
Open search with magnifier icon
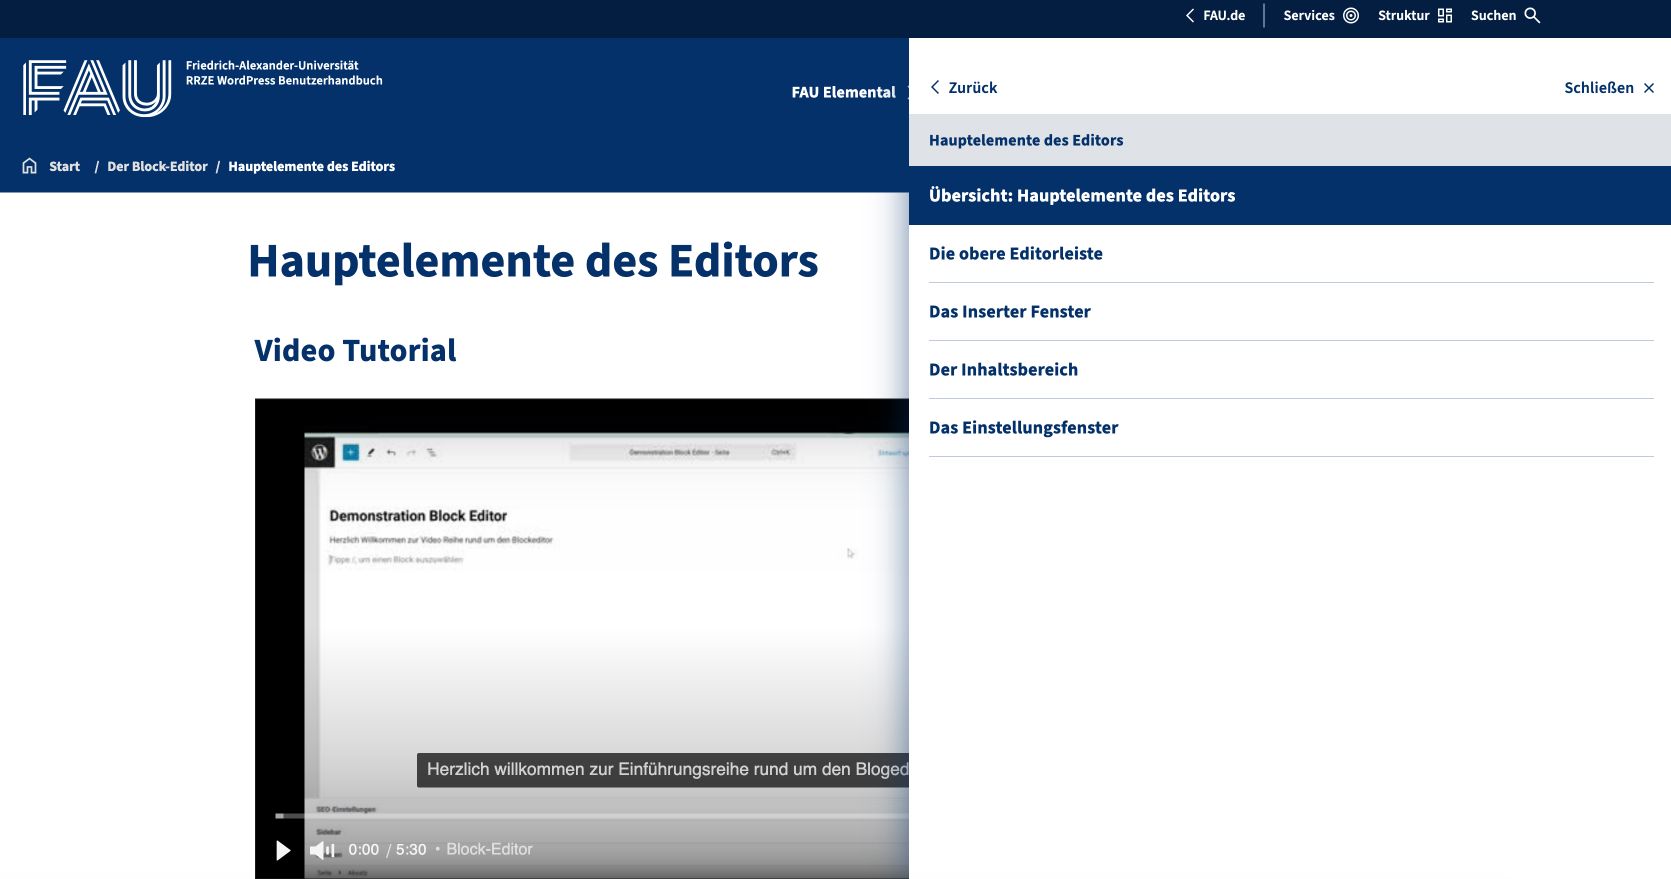coord(1532,16)
